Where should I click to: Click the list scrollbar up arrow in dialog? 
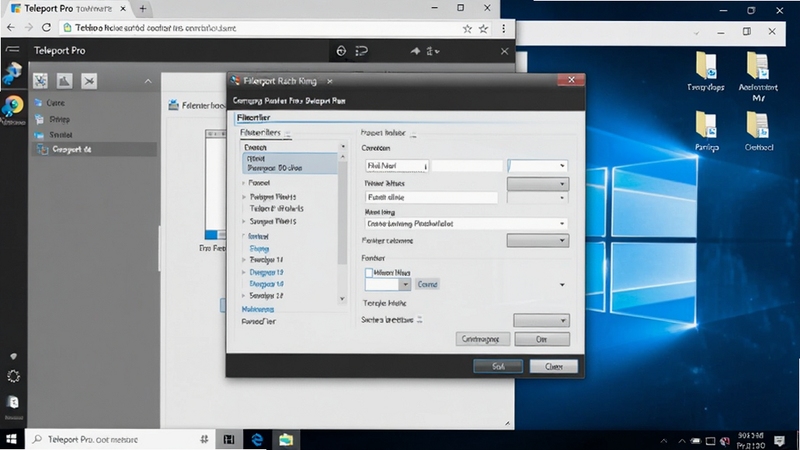pyautogui.click(x=342, y=157)
